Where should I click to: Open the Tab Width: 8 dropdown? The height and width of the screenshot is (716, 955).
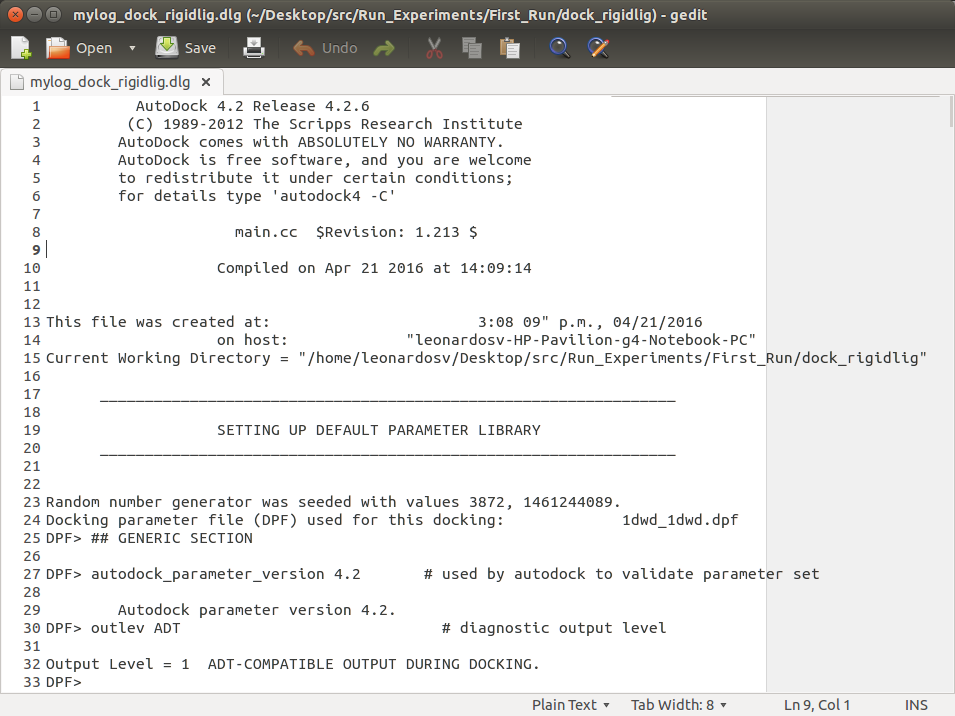678,704
